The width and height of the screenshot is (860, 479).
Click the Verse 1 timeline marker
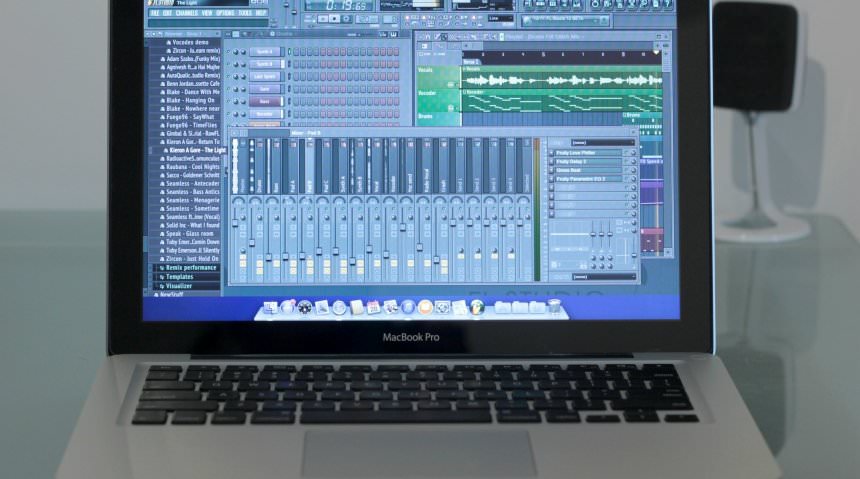pos(471,62)
